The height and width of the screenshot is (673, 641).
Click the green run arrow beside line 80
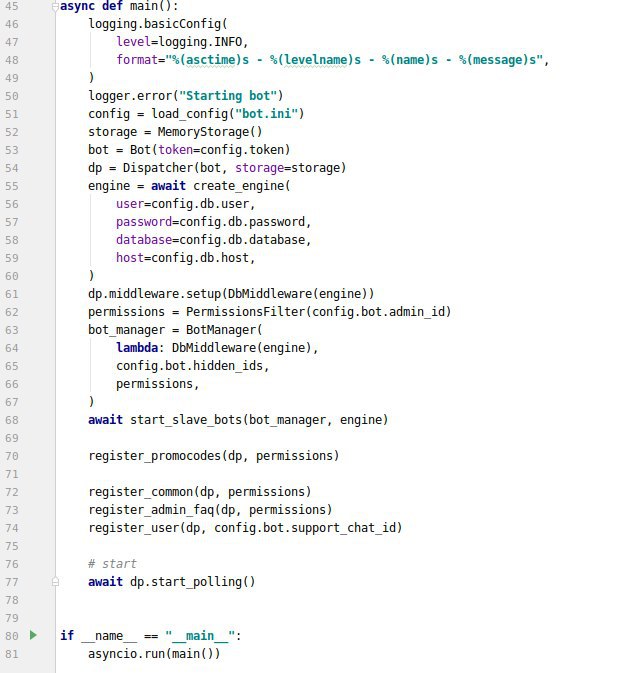[x=33, y=635]
